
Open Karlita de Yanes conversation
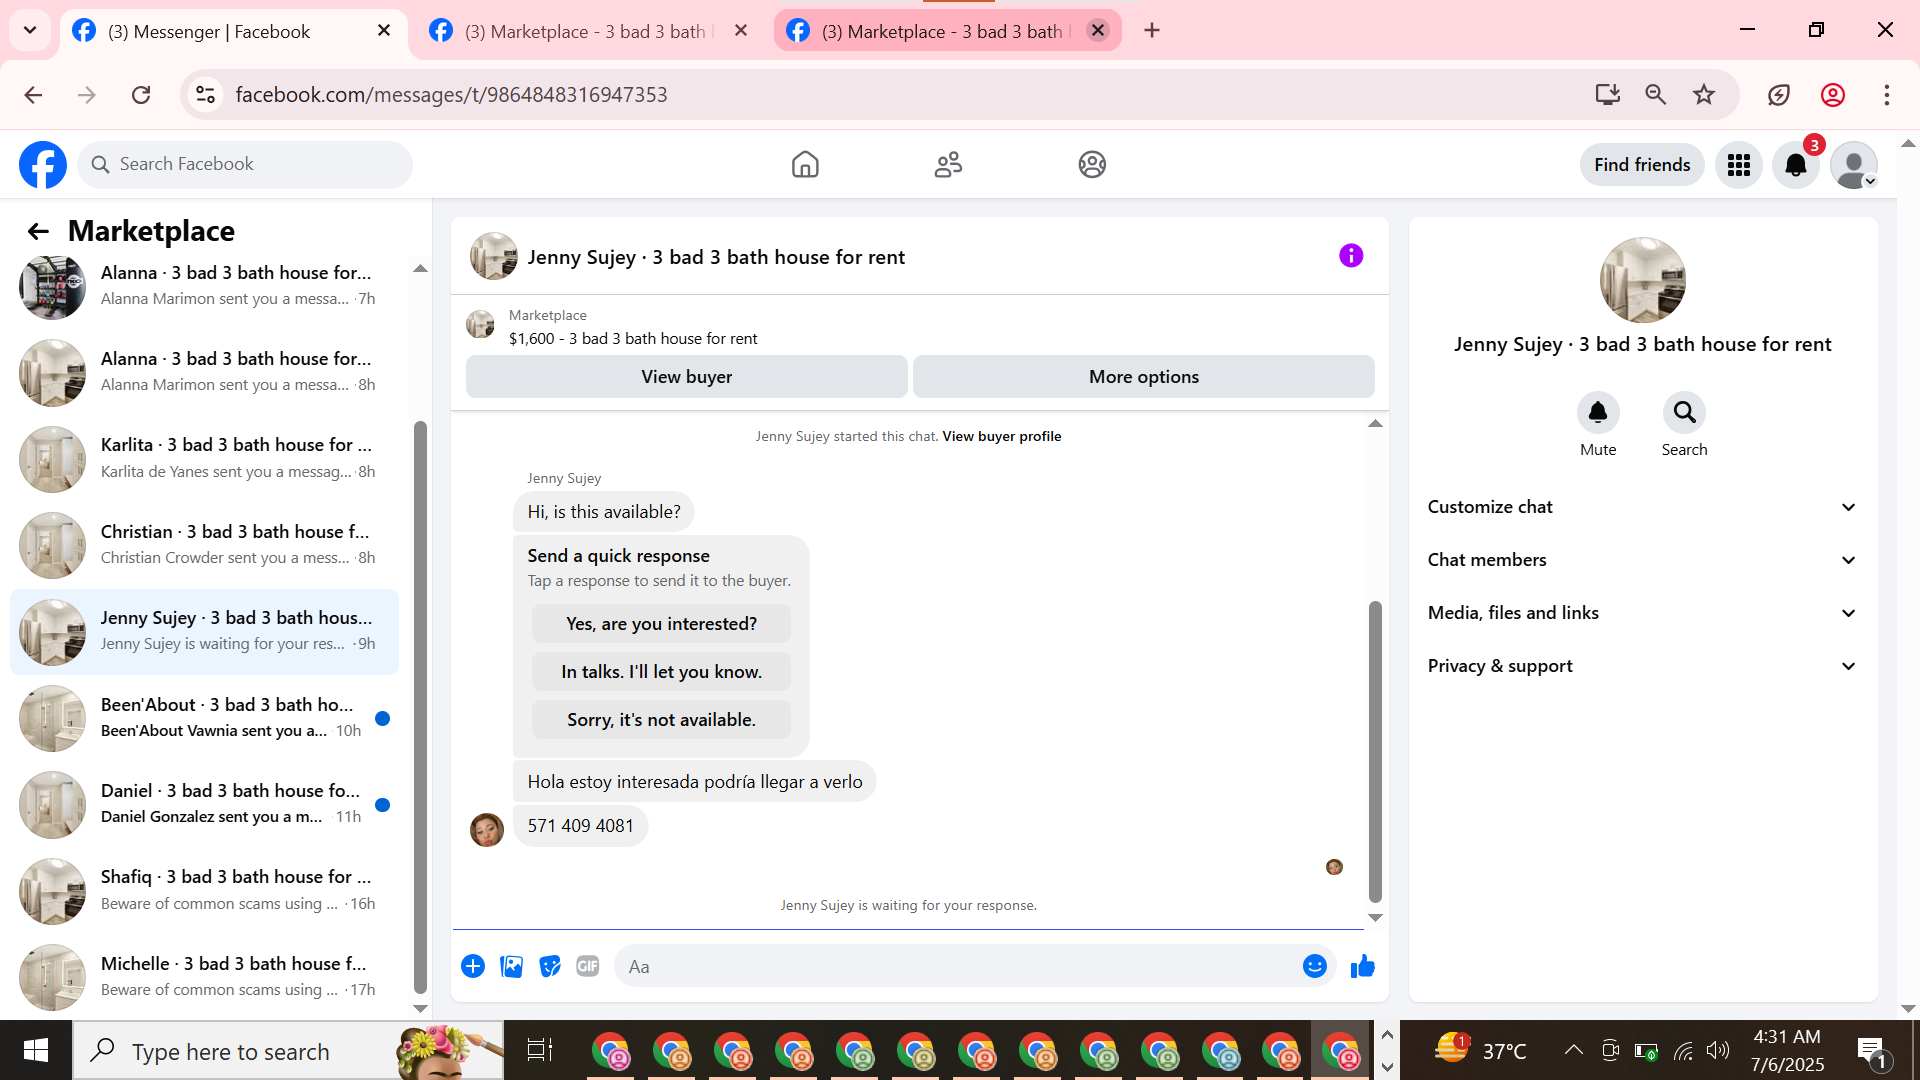[205, 459]
